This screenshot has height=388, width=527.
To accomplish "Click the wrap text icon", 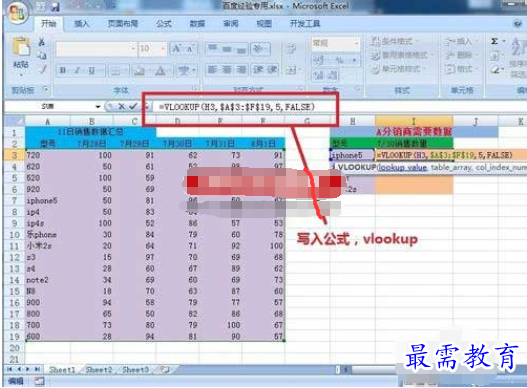I will point(291,49).
